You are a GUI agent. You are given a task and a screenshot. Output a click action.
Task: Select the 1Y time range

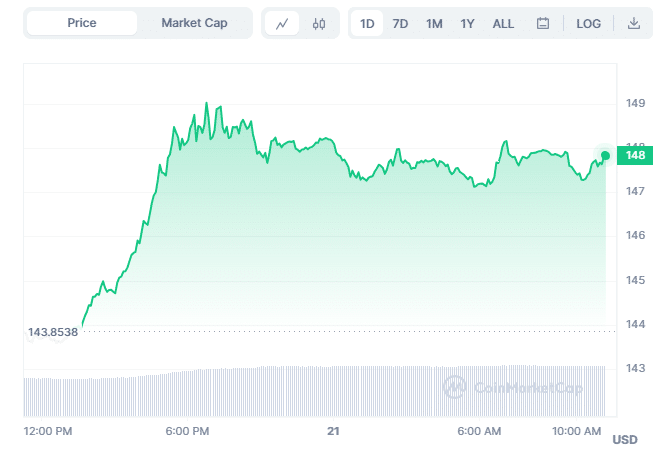tap(467, 23)
